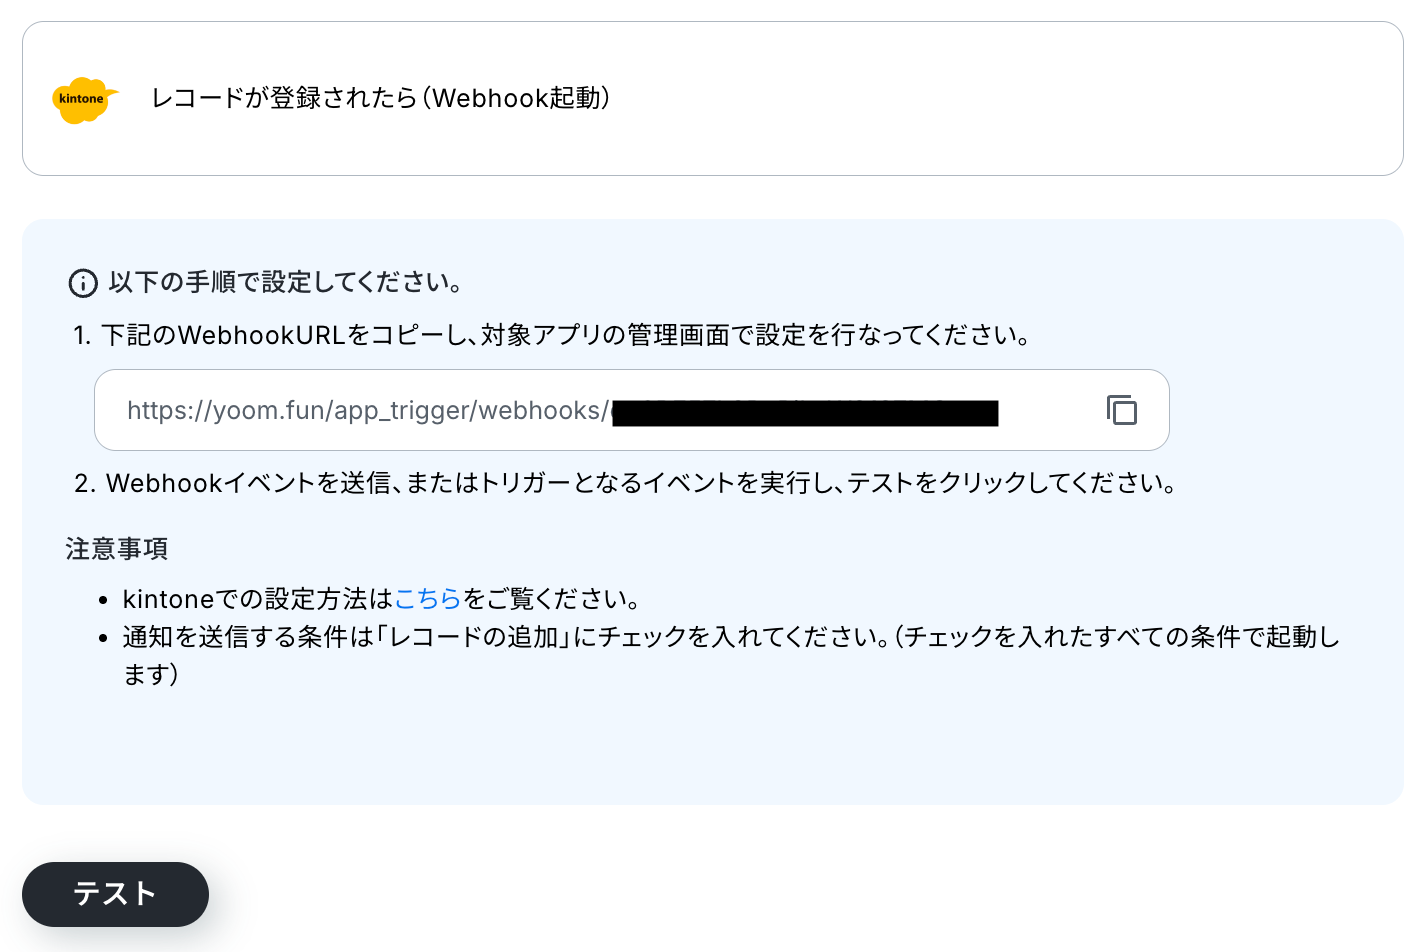
Task: Run the テスト button
Action: coord(115,894)
